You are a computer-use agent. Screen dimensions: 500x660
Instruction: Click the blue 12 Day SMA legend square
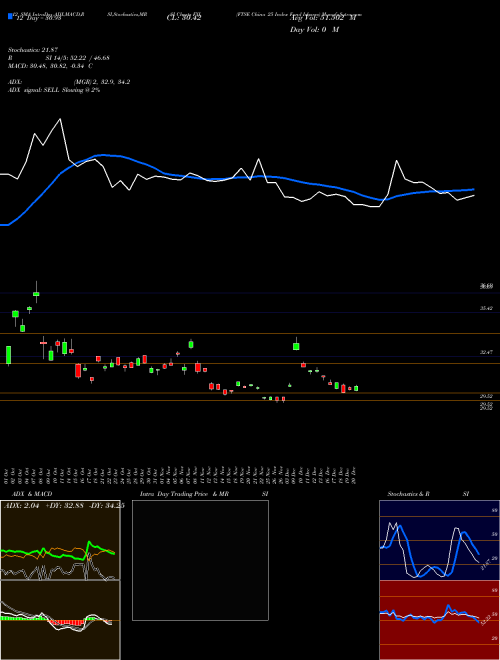[10, 16]
